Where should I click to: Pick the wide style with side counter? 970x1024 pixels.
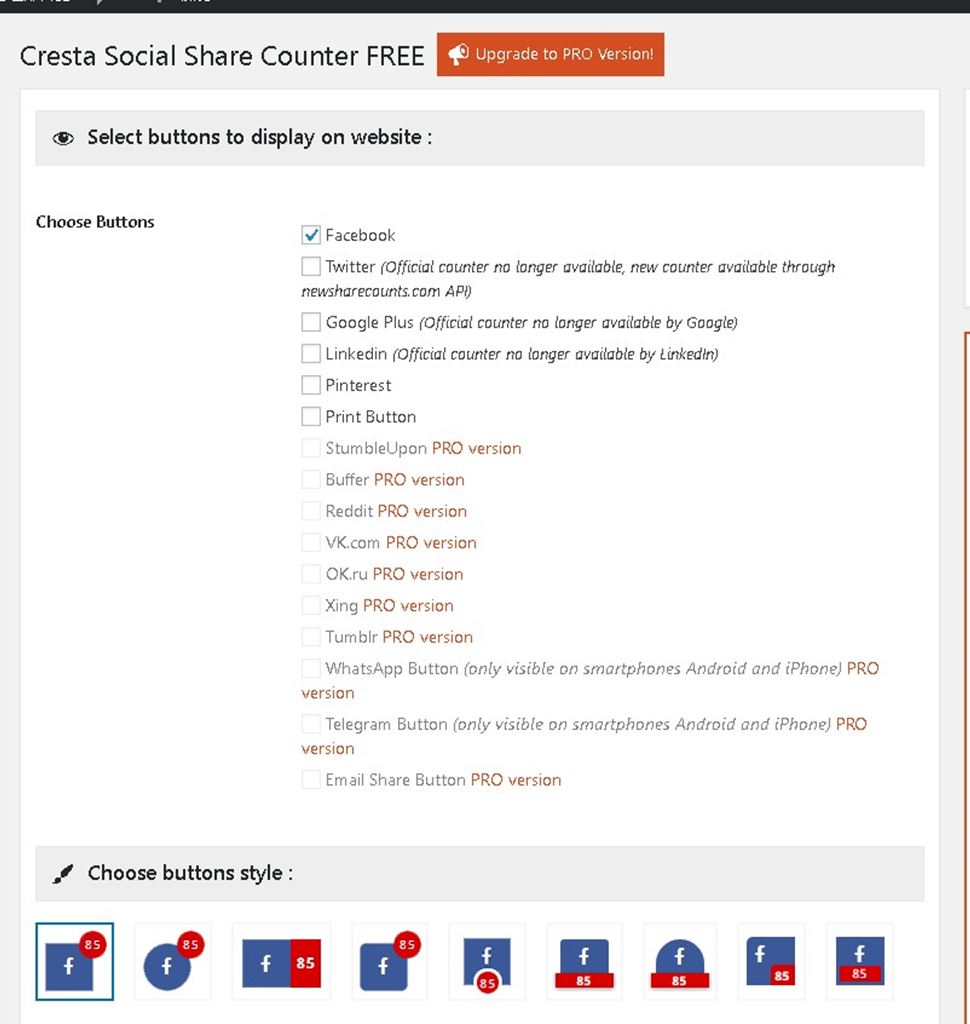(281, 962)
